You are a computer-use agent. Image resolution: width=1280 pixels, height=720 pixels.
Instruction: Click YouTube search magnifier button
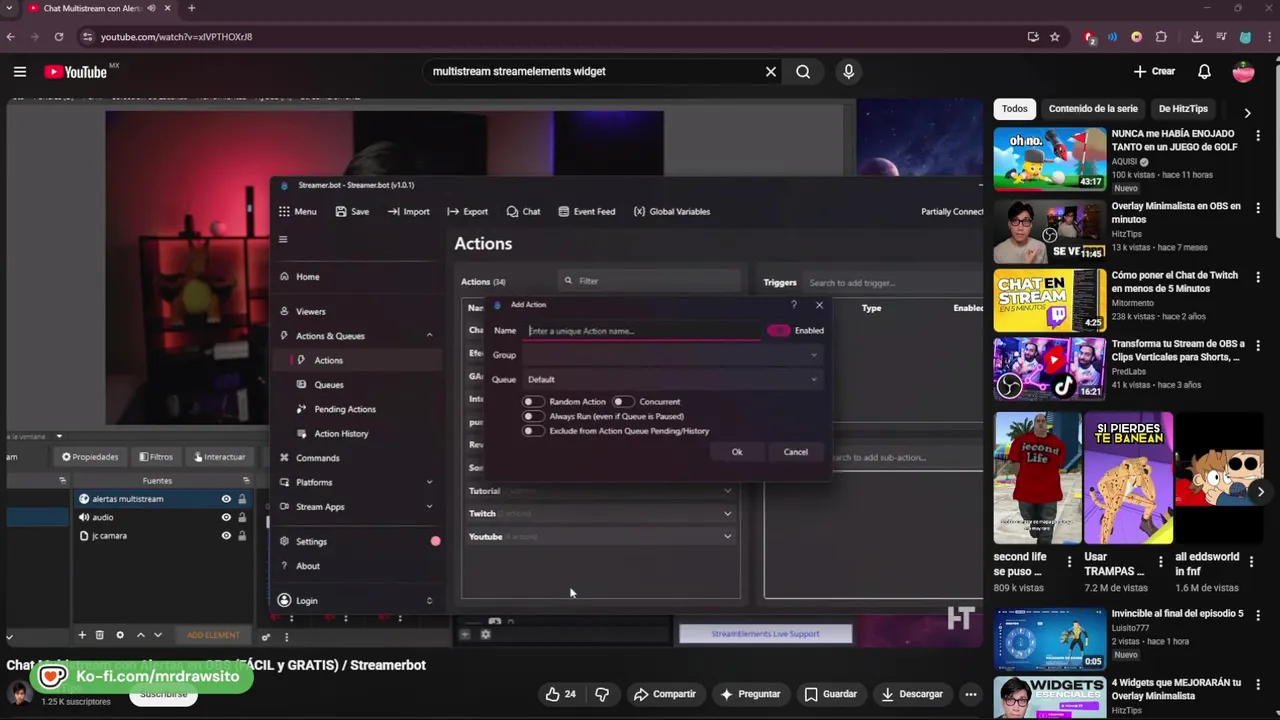tap(803, 71)
